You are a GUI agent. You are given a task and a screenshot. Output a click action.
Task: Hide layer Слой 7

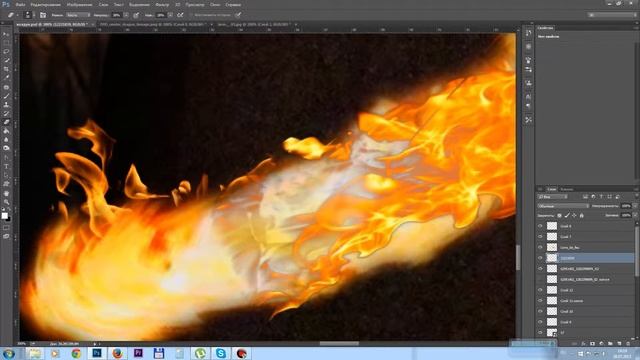(540, 236)
